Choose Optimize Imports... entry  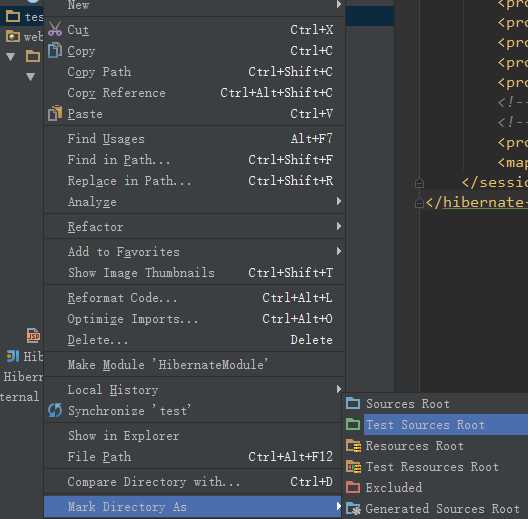click(x=194, y=318)
